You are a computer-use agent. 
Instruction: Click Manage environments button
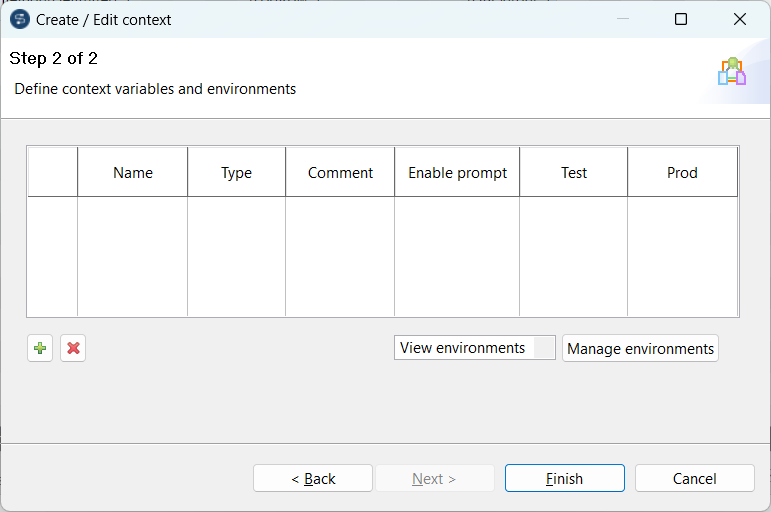(640, 348)
